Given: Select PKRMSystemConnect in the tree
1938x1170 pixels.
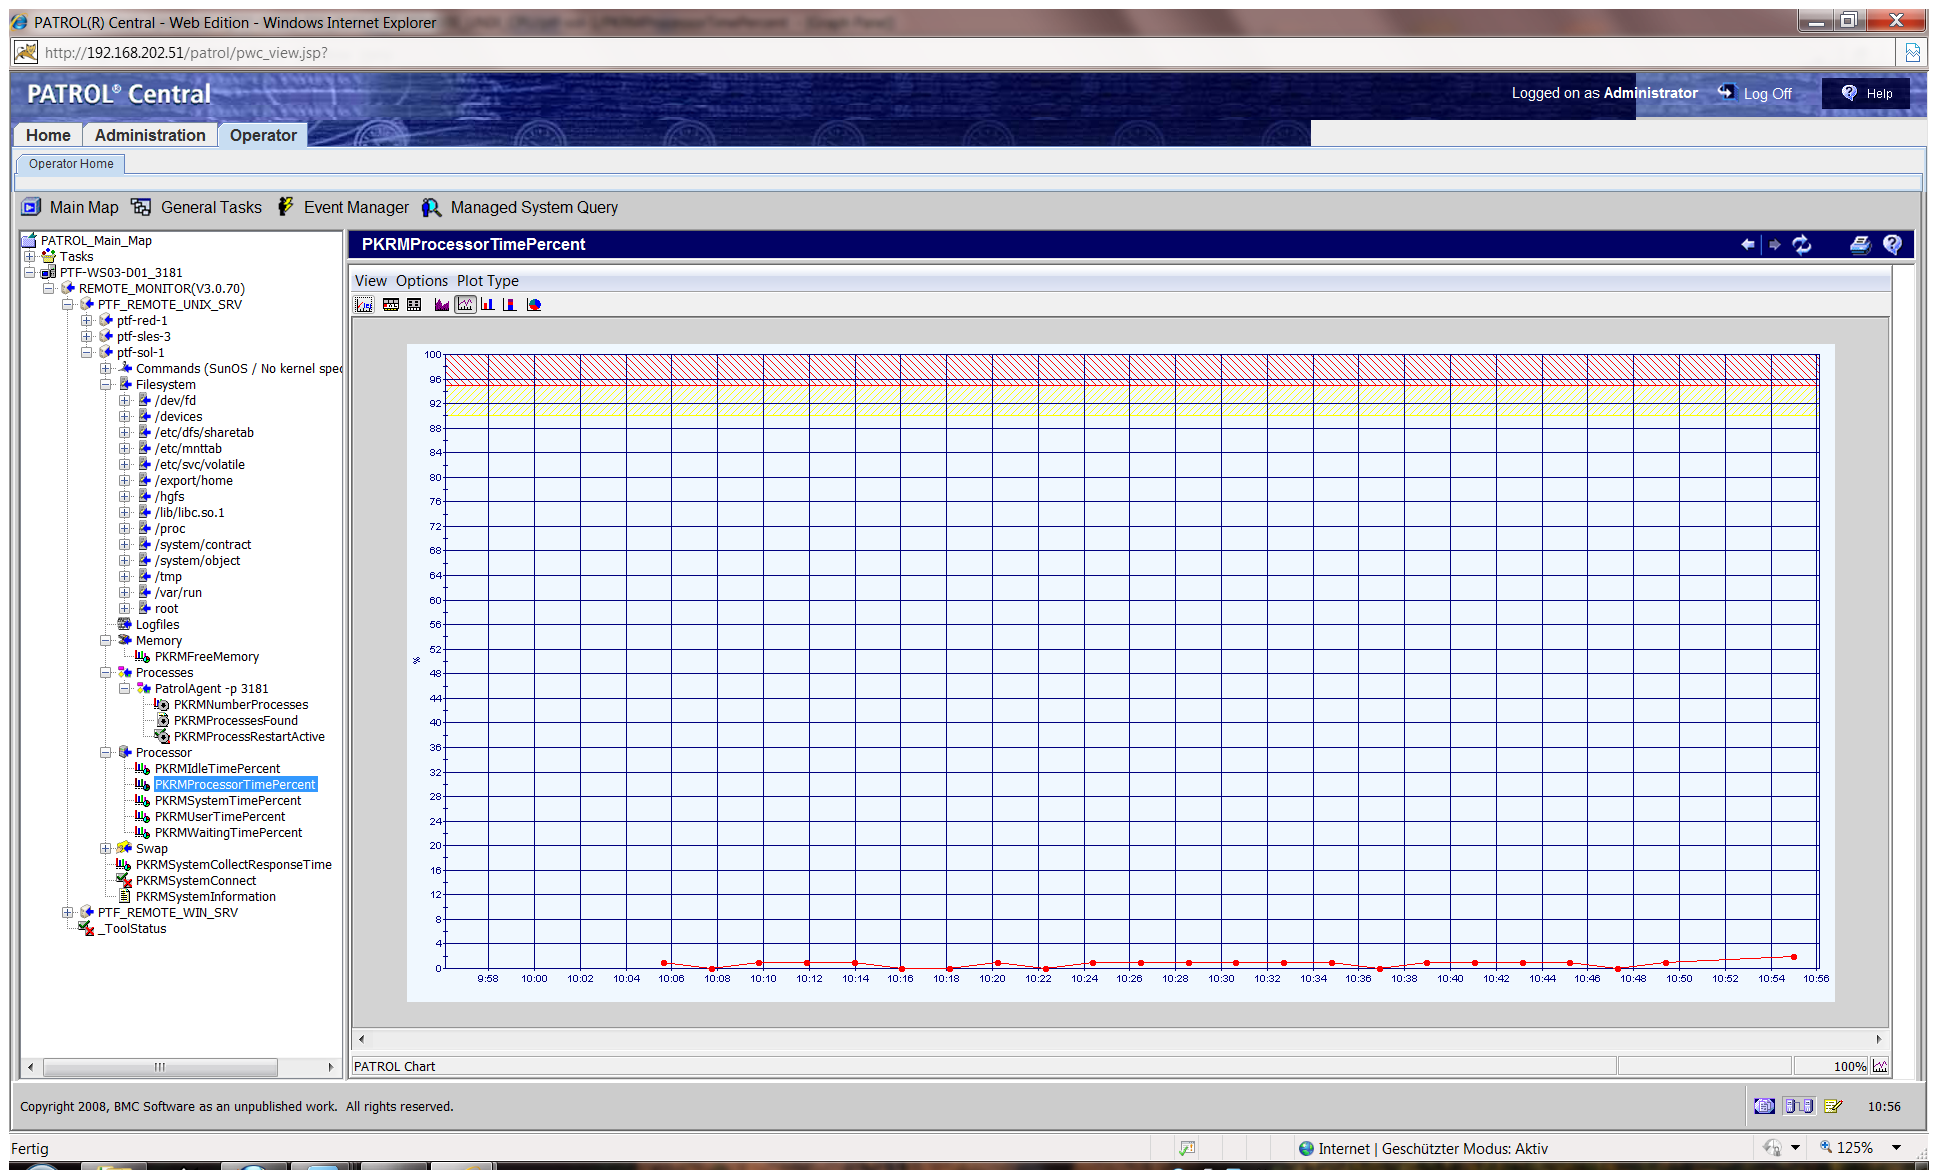Looking at the screenshot, I should [x=196, y=881].
